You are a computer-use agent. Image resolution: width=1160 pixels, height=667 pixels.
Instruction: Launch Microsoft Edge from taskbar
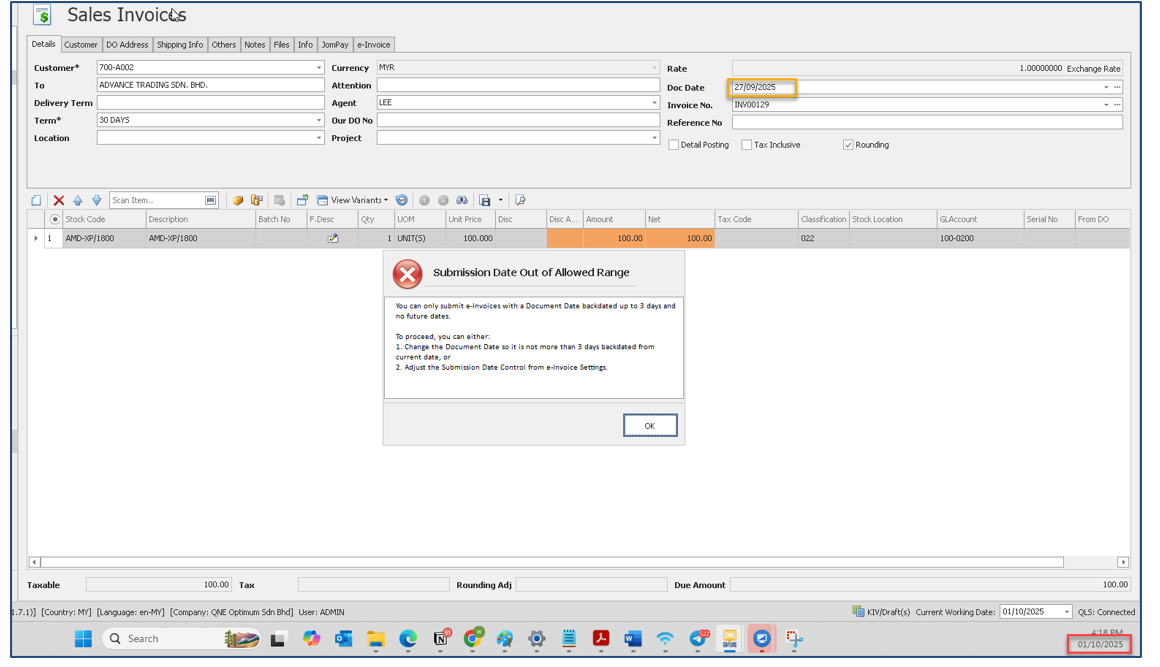(x=408, y=639)
